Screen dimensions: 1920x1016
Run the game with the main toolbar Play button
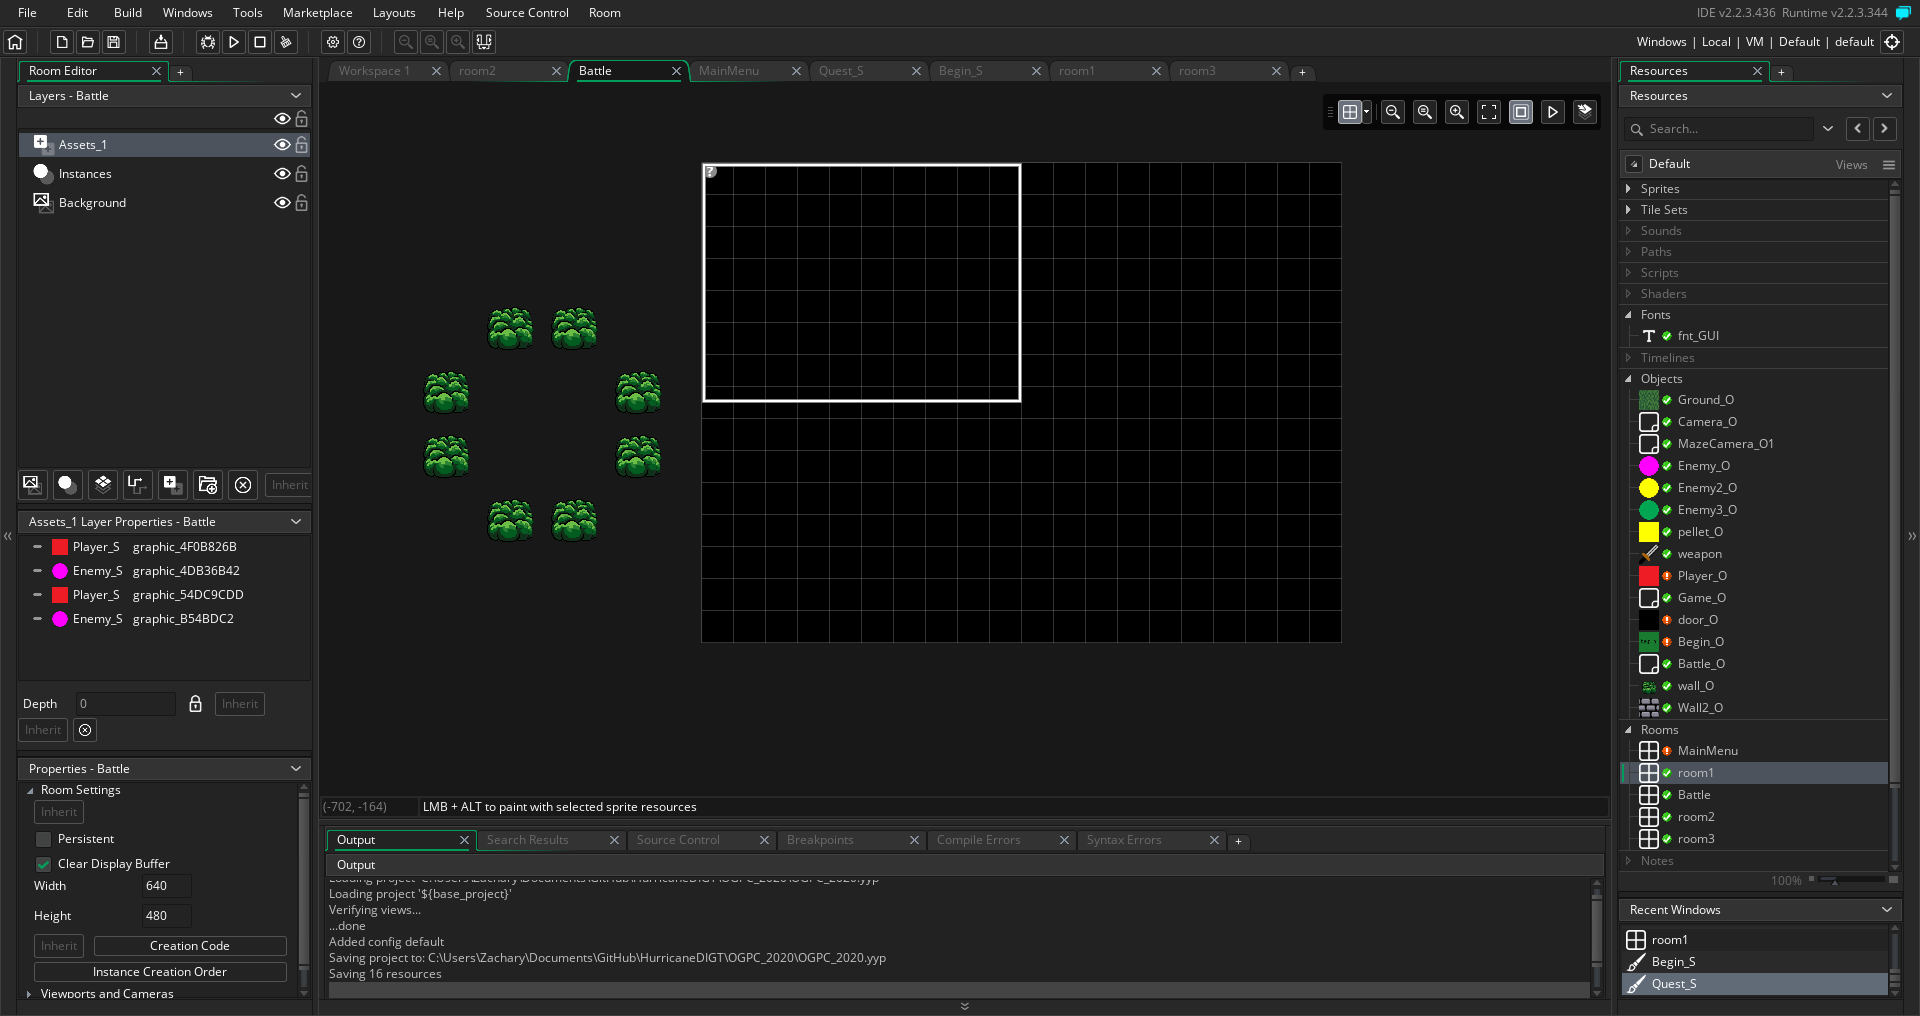click(233, 42)
